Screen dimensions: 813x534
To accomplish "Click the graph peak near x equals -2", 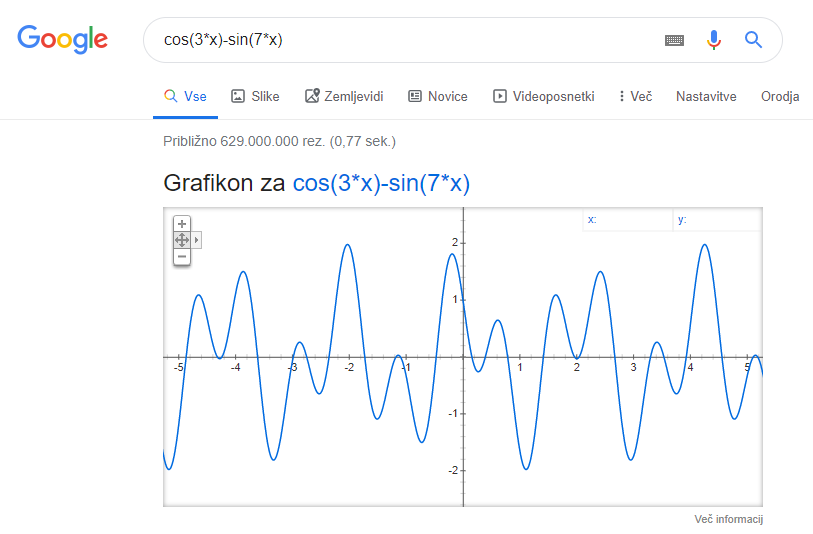I will [x=347, y=245].
